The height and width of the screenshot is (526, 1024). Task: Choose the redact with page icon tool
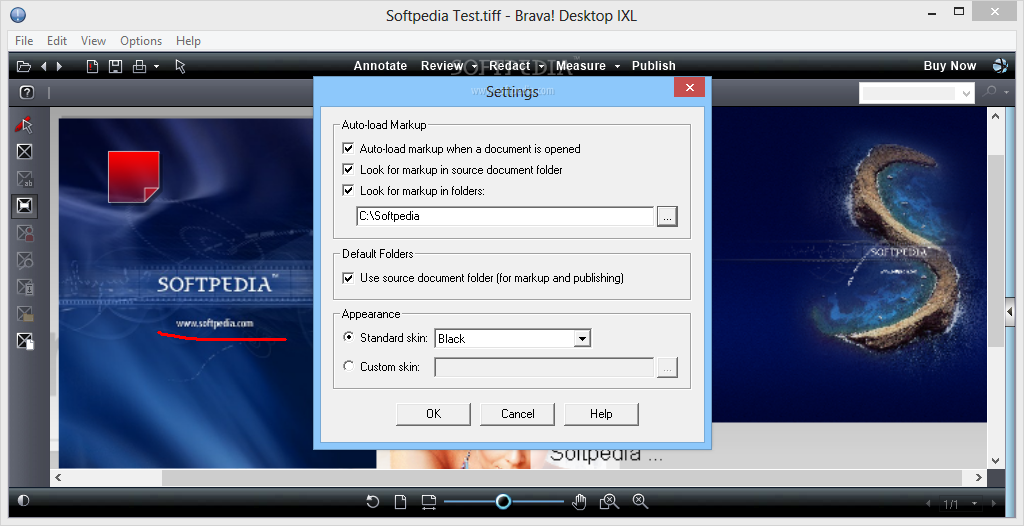click(x=25, y=341)
